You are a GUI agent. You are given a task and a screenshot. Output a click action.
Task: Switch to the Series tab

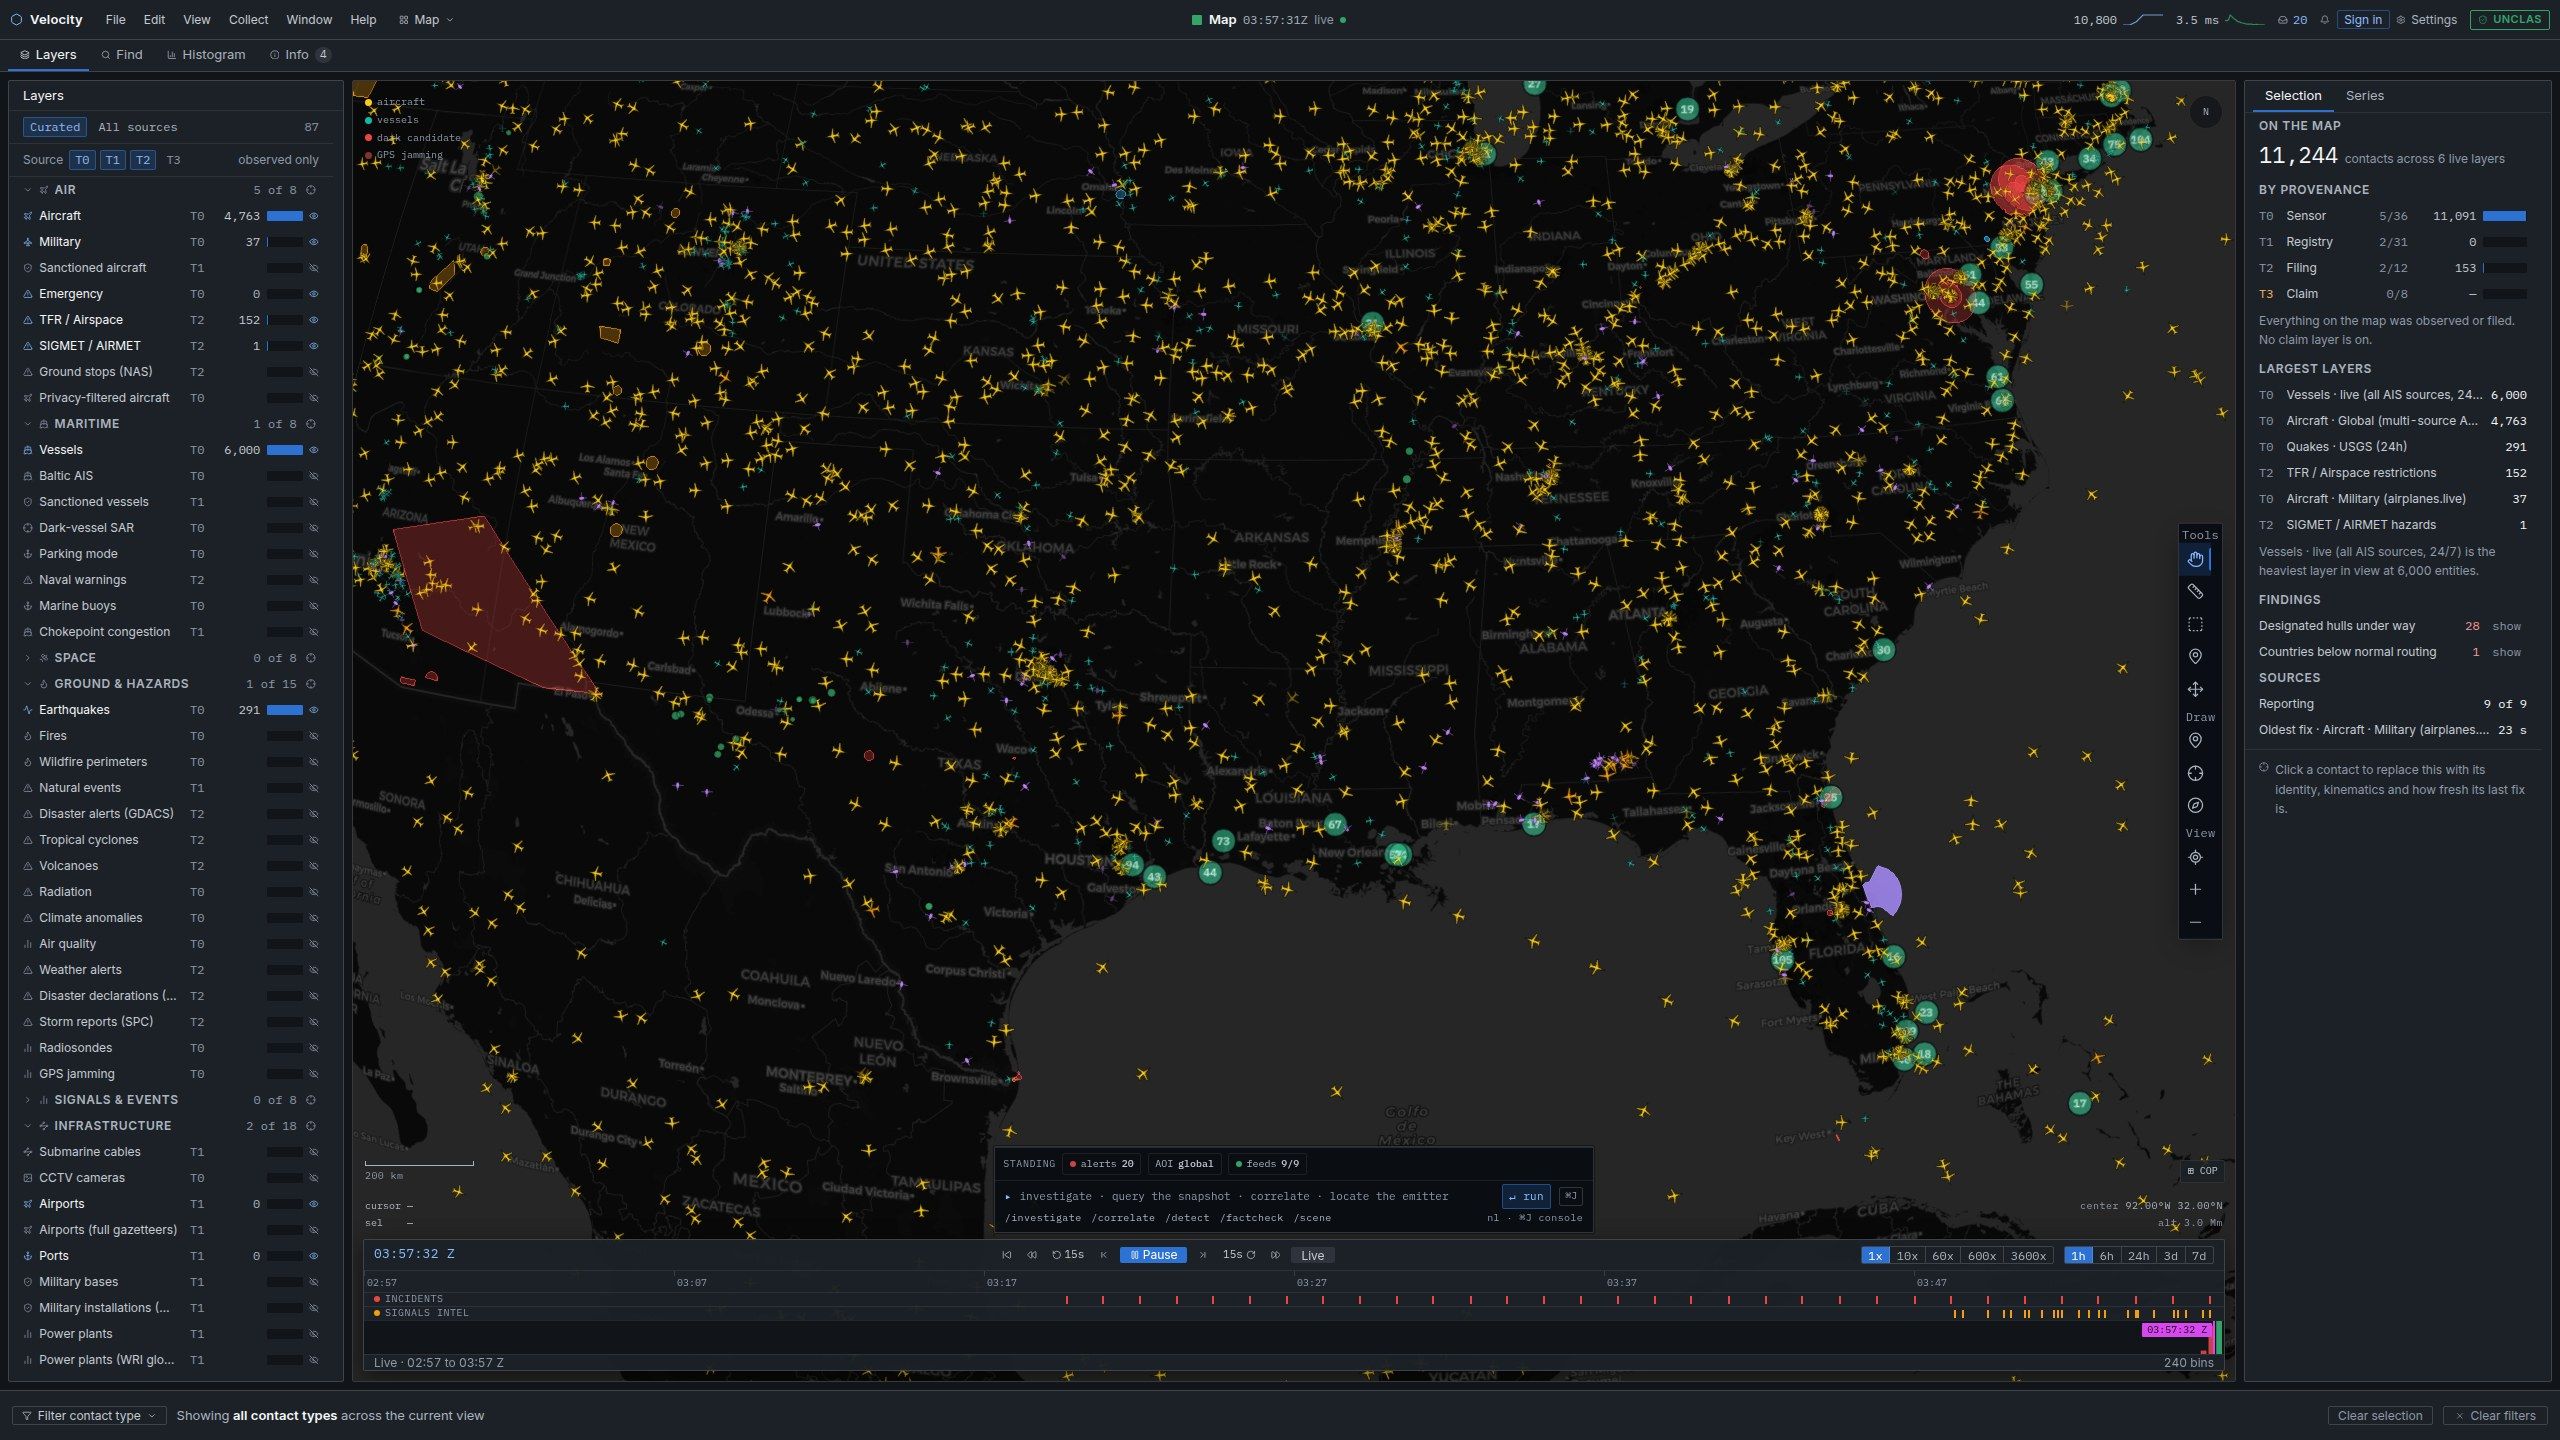[x=2364, y=96]
